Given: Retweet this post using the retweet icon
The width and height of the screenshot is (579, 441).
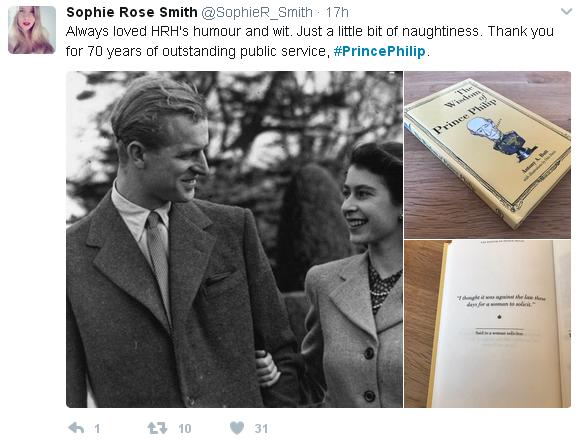Looking at the screenshot, I should [157, 428].
